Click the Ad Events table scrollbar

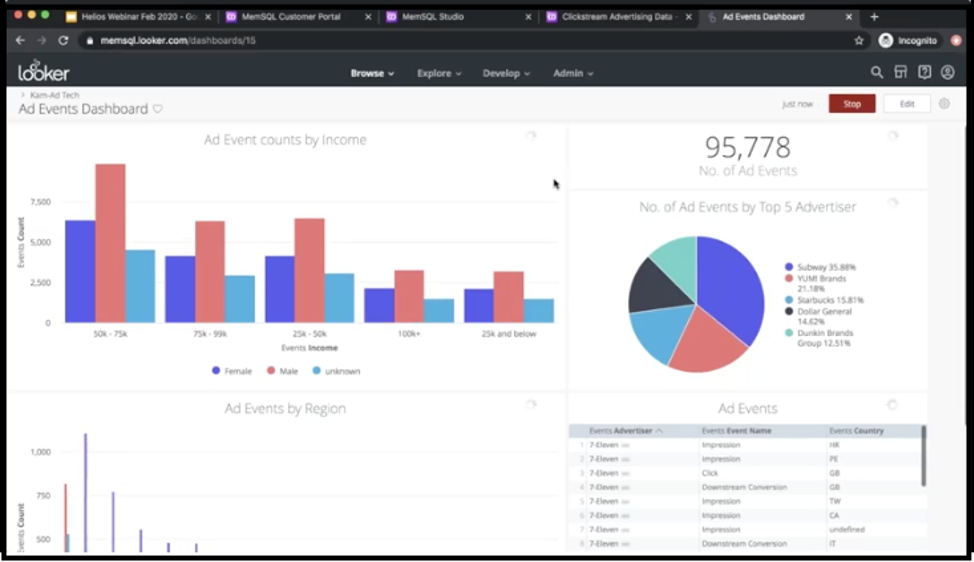point(924,456)
